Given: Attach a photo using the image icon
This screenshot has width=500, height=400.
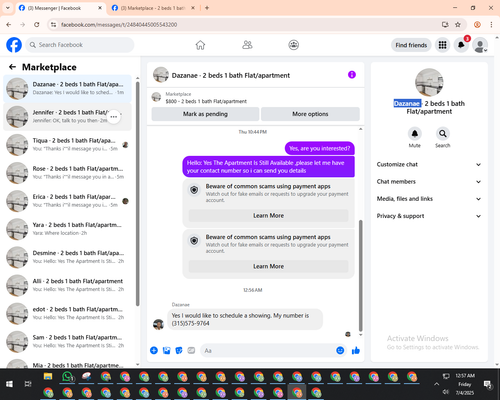Looking at the screenshot, I should tap(166, 350).
